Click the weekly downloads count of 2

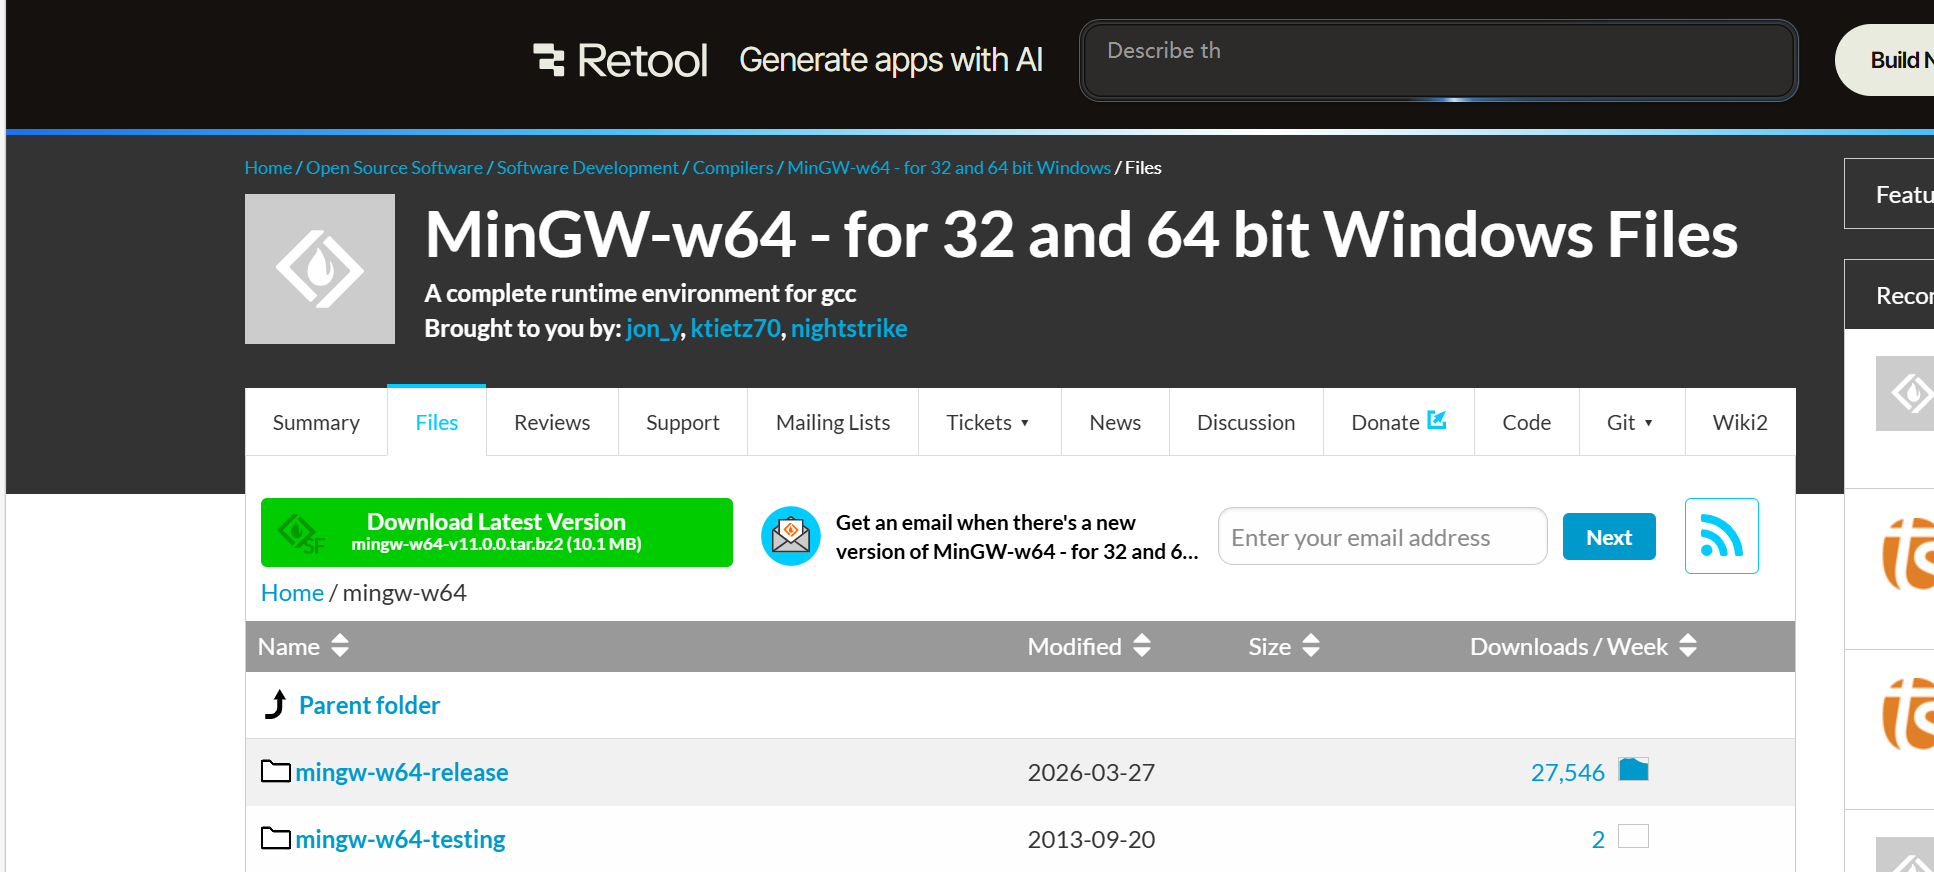(1598, 839)
